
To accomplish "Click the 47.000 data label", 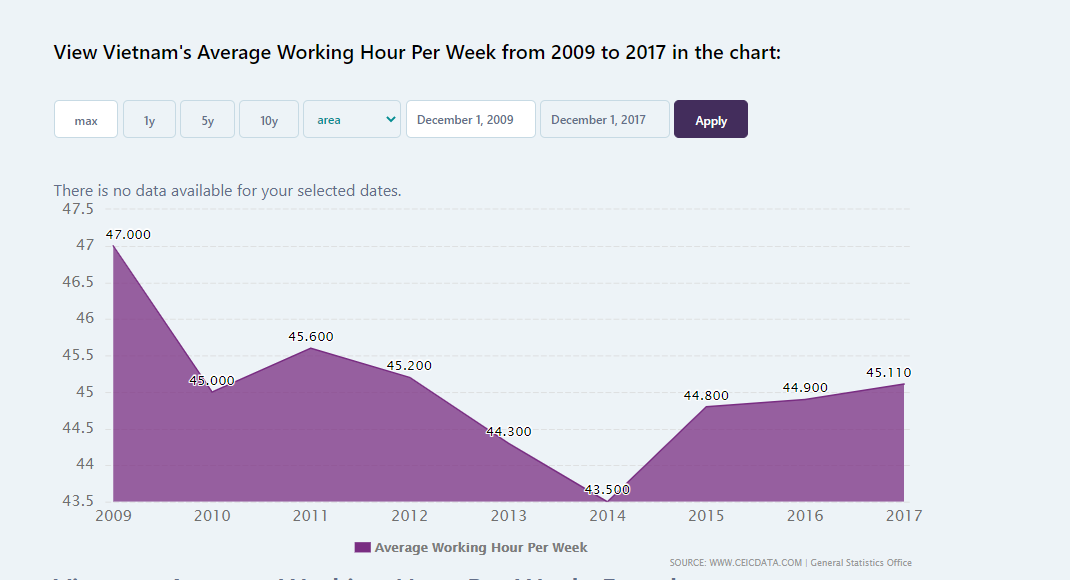I will (128, 235).
